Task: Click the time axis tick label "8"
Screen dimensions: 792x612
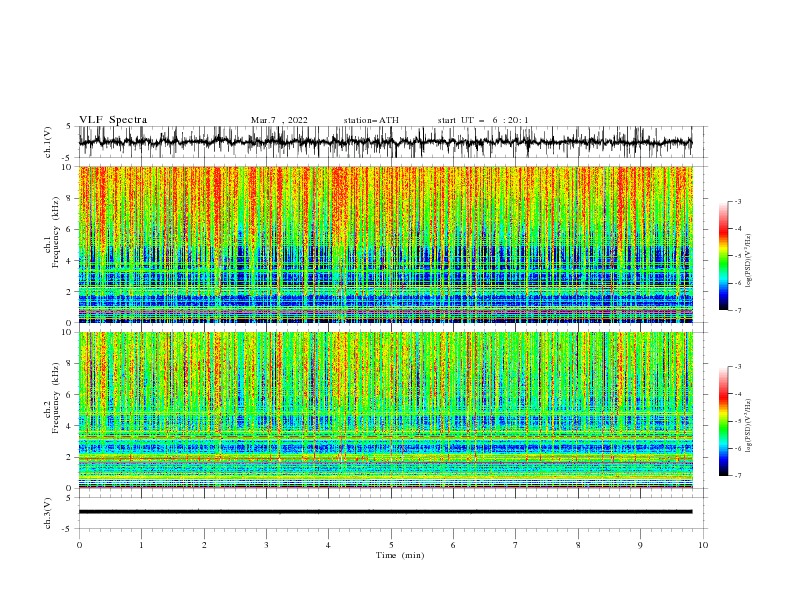Action: (x=578, y=545)
